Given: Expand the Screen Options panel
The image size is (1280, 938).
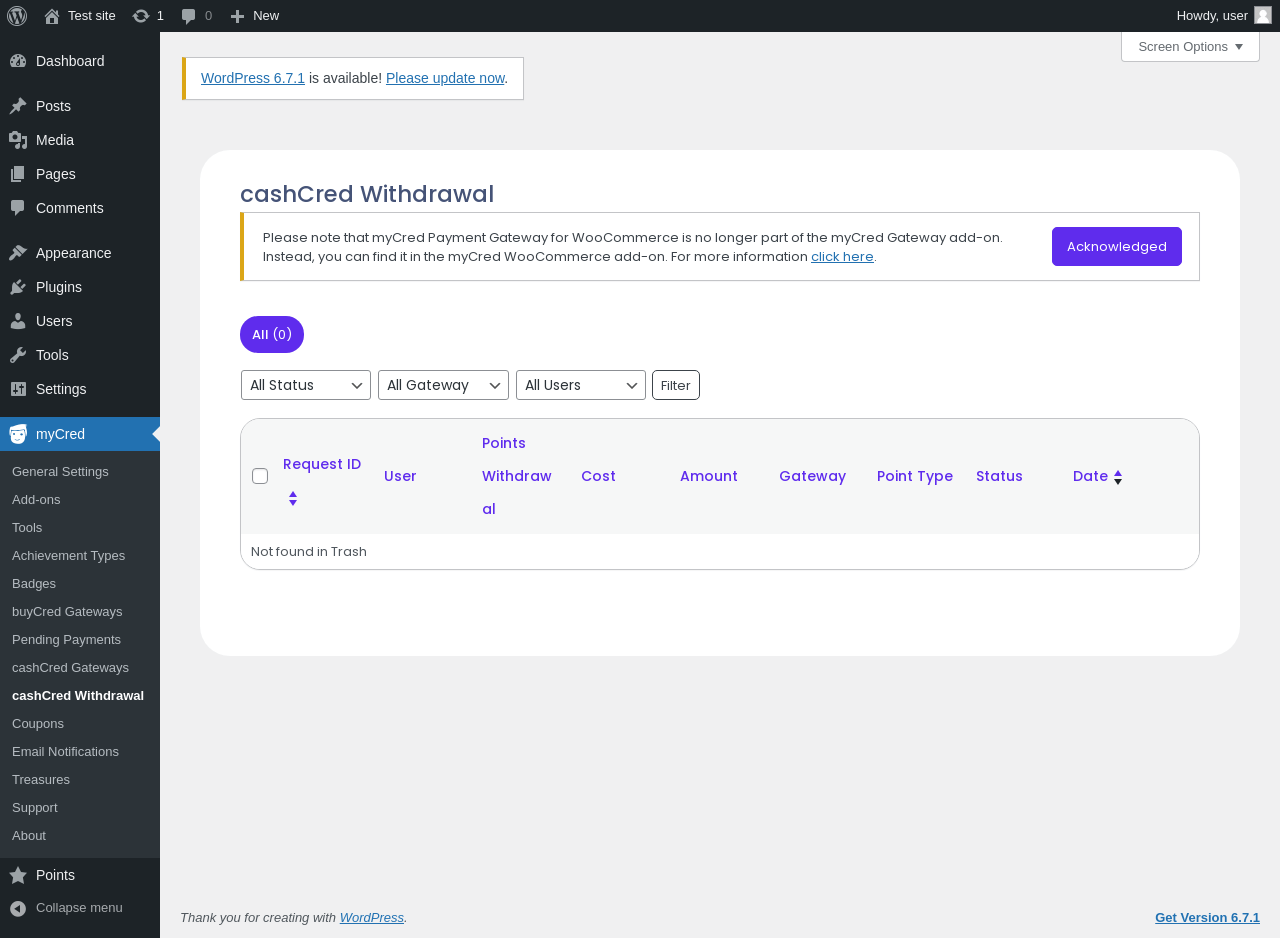Looking at the screenshot, I should tap(1190, 46).
